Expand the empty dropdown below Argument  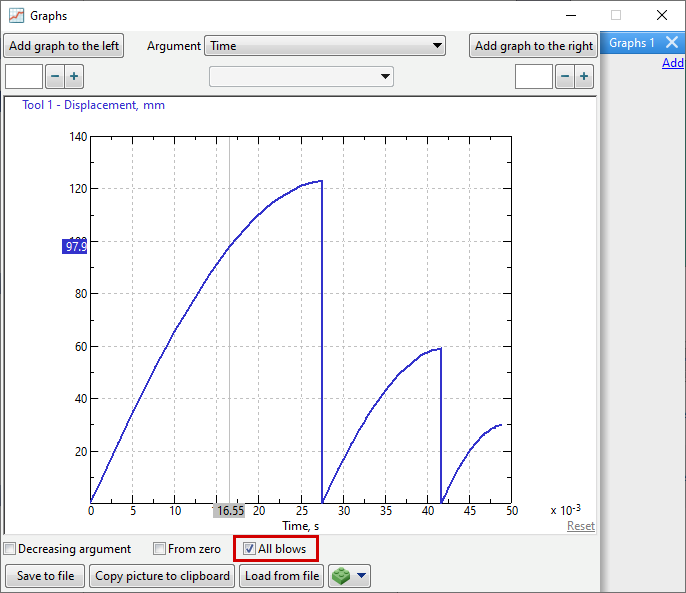click(x=301, y=77)
